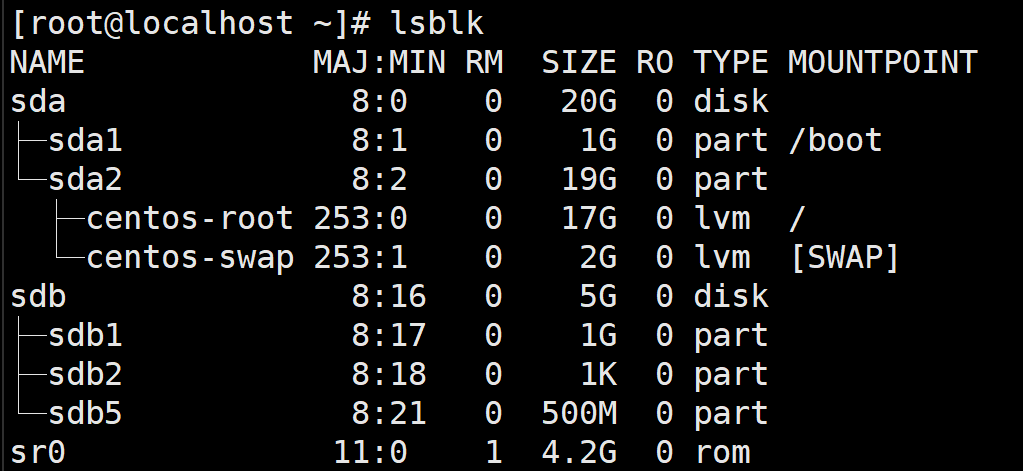The image size is (1023, 471).
Task: Click the RO column header
Action: (x=654, y=63)
